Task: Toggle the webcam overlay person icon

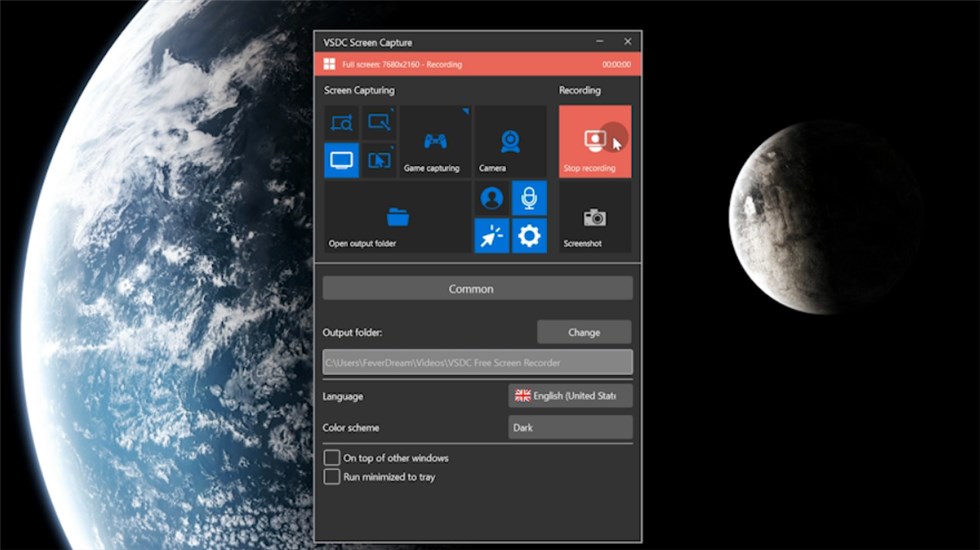Action: click(492, 198)
